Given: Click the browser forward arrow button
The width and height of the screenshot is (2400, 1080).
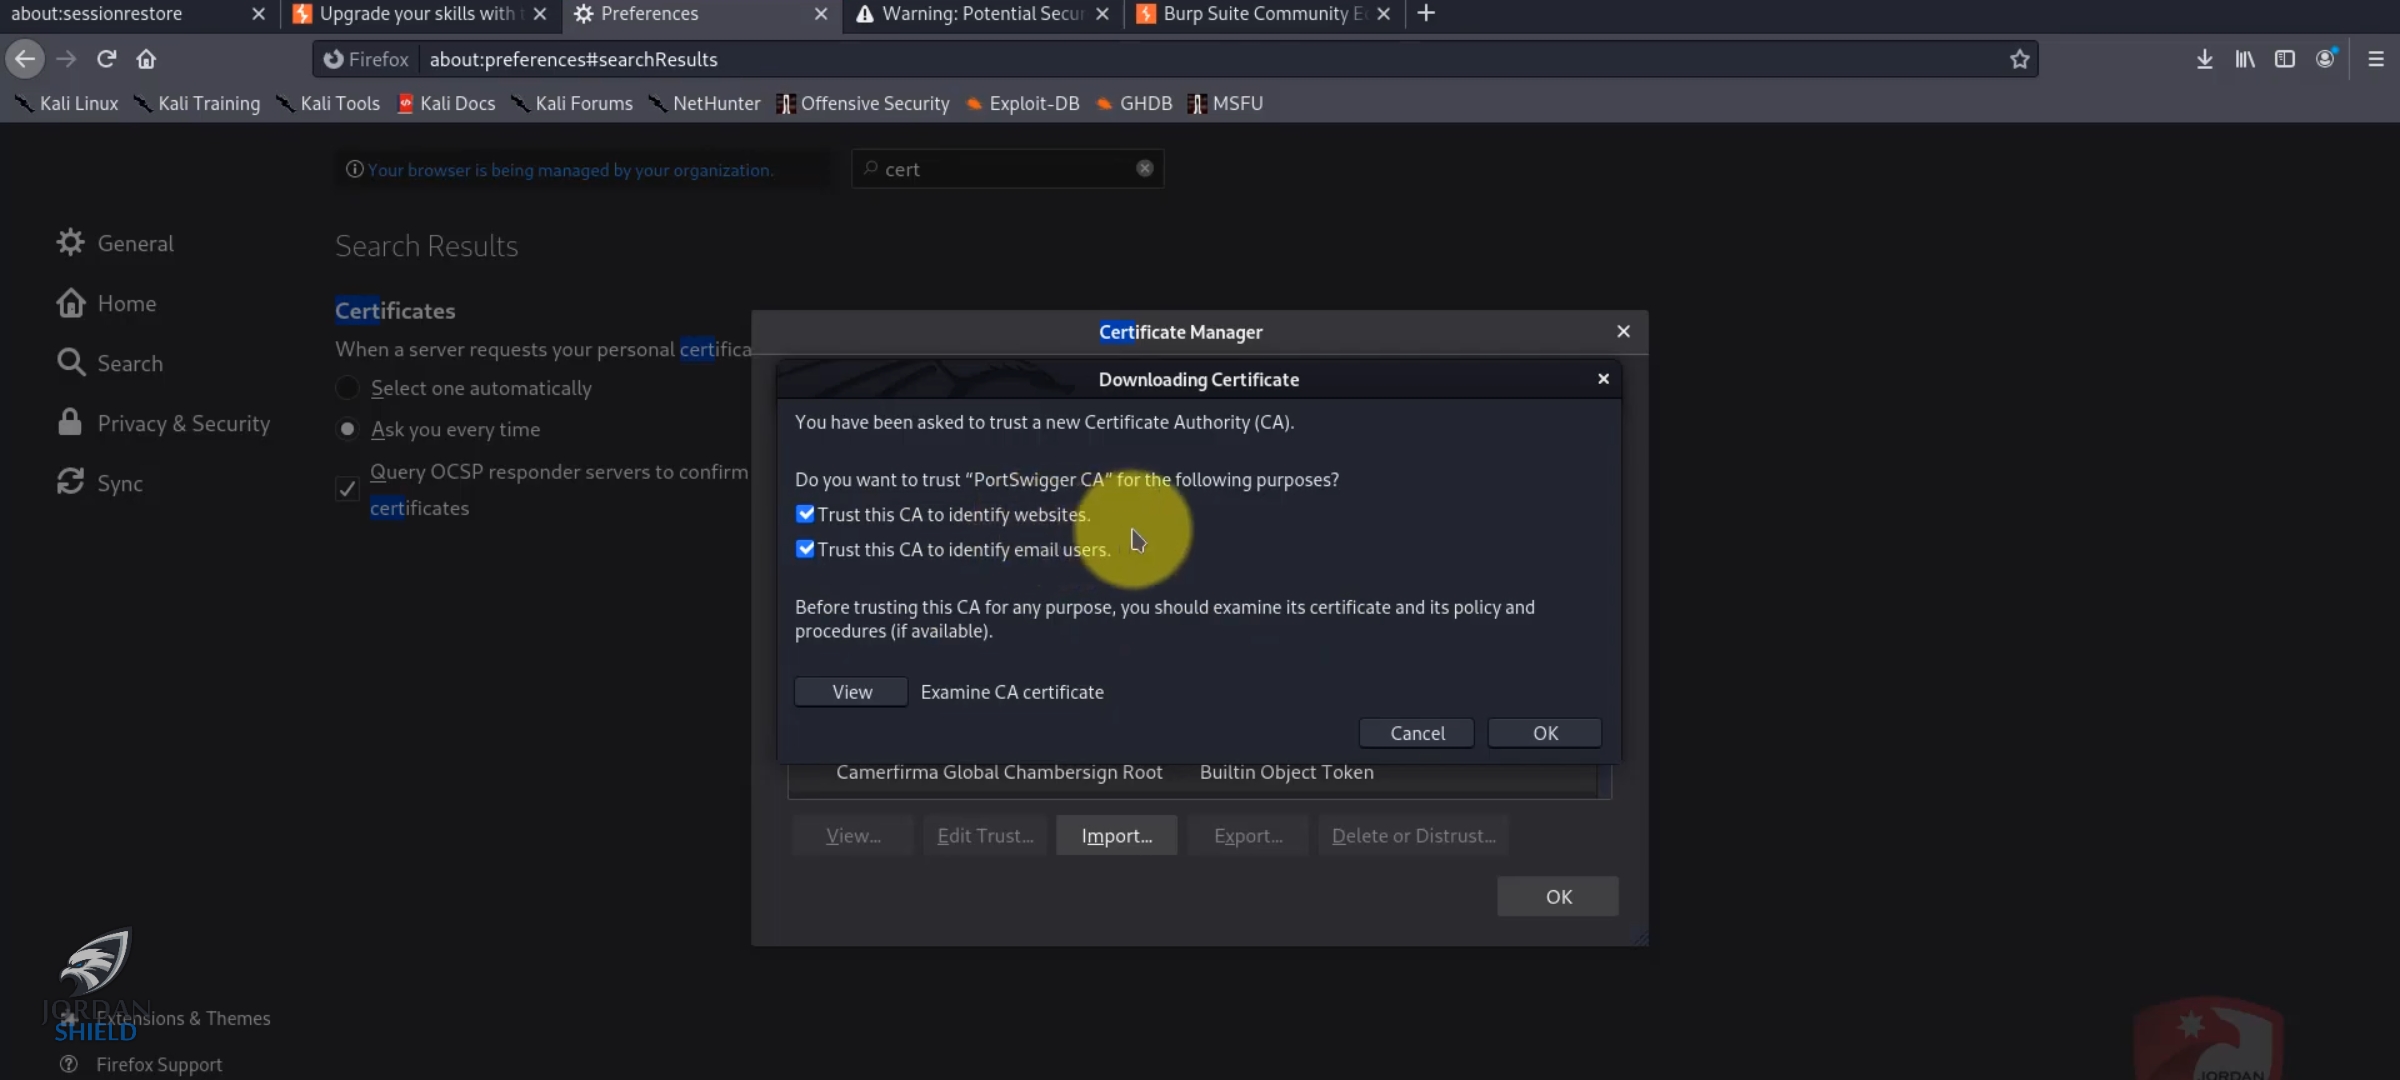Looking at the screenshot, I should (x=66, y=59).
